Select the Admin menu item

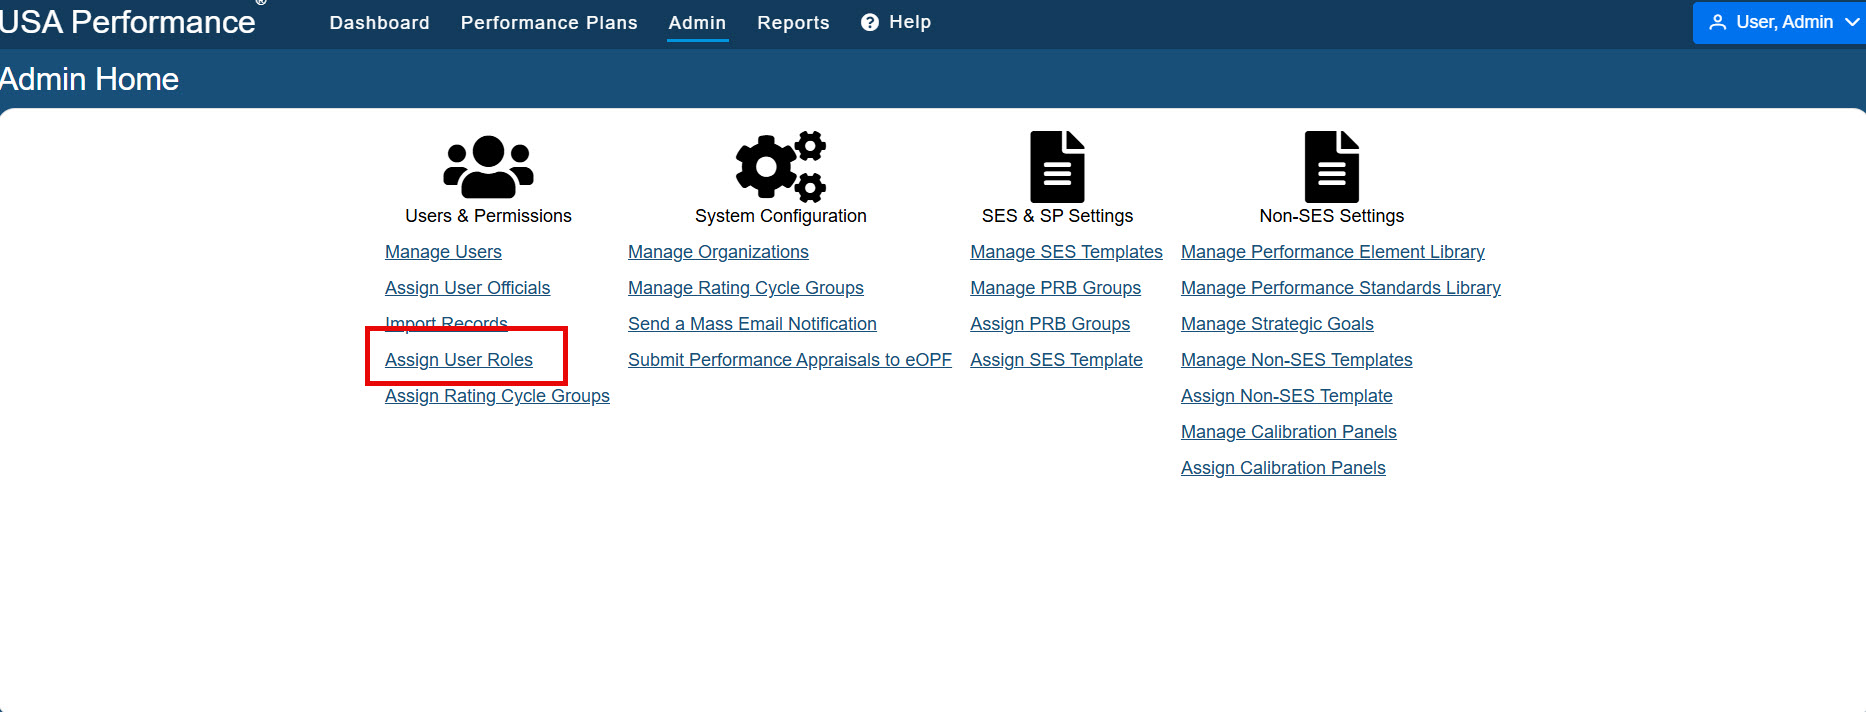[697, 22]
